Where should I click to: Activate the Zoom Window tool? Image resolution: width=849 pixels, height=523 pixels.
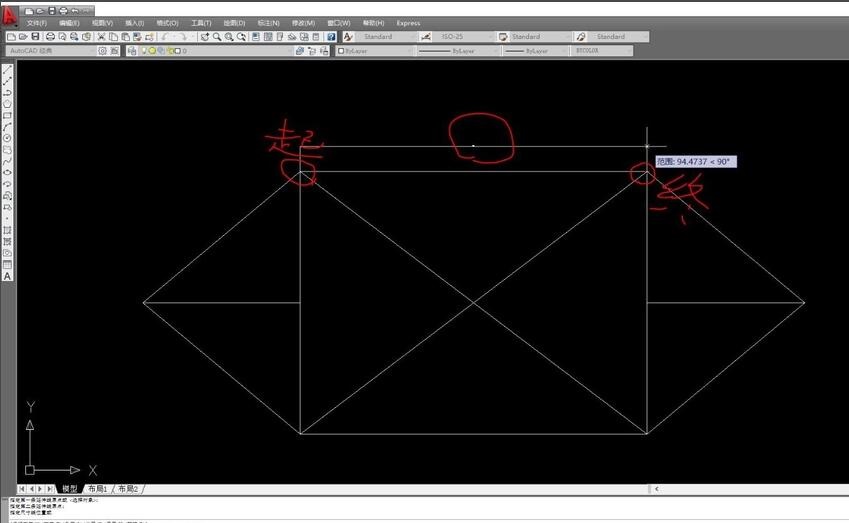(x=229, y=37)
